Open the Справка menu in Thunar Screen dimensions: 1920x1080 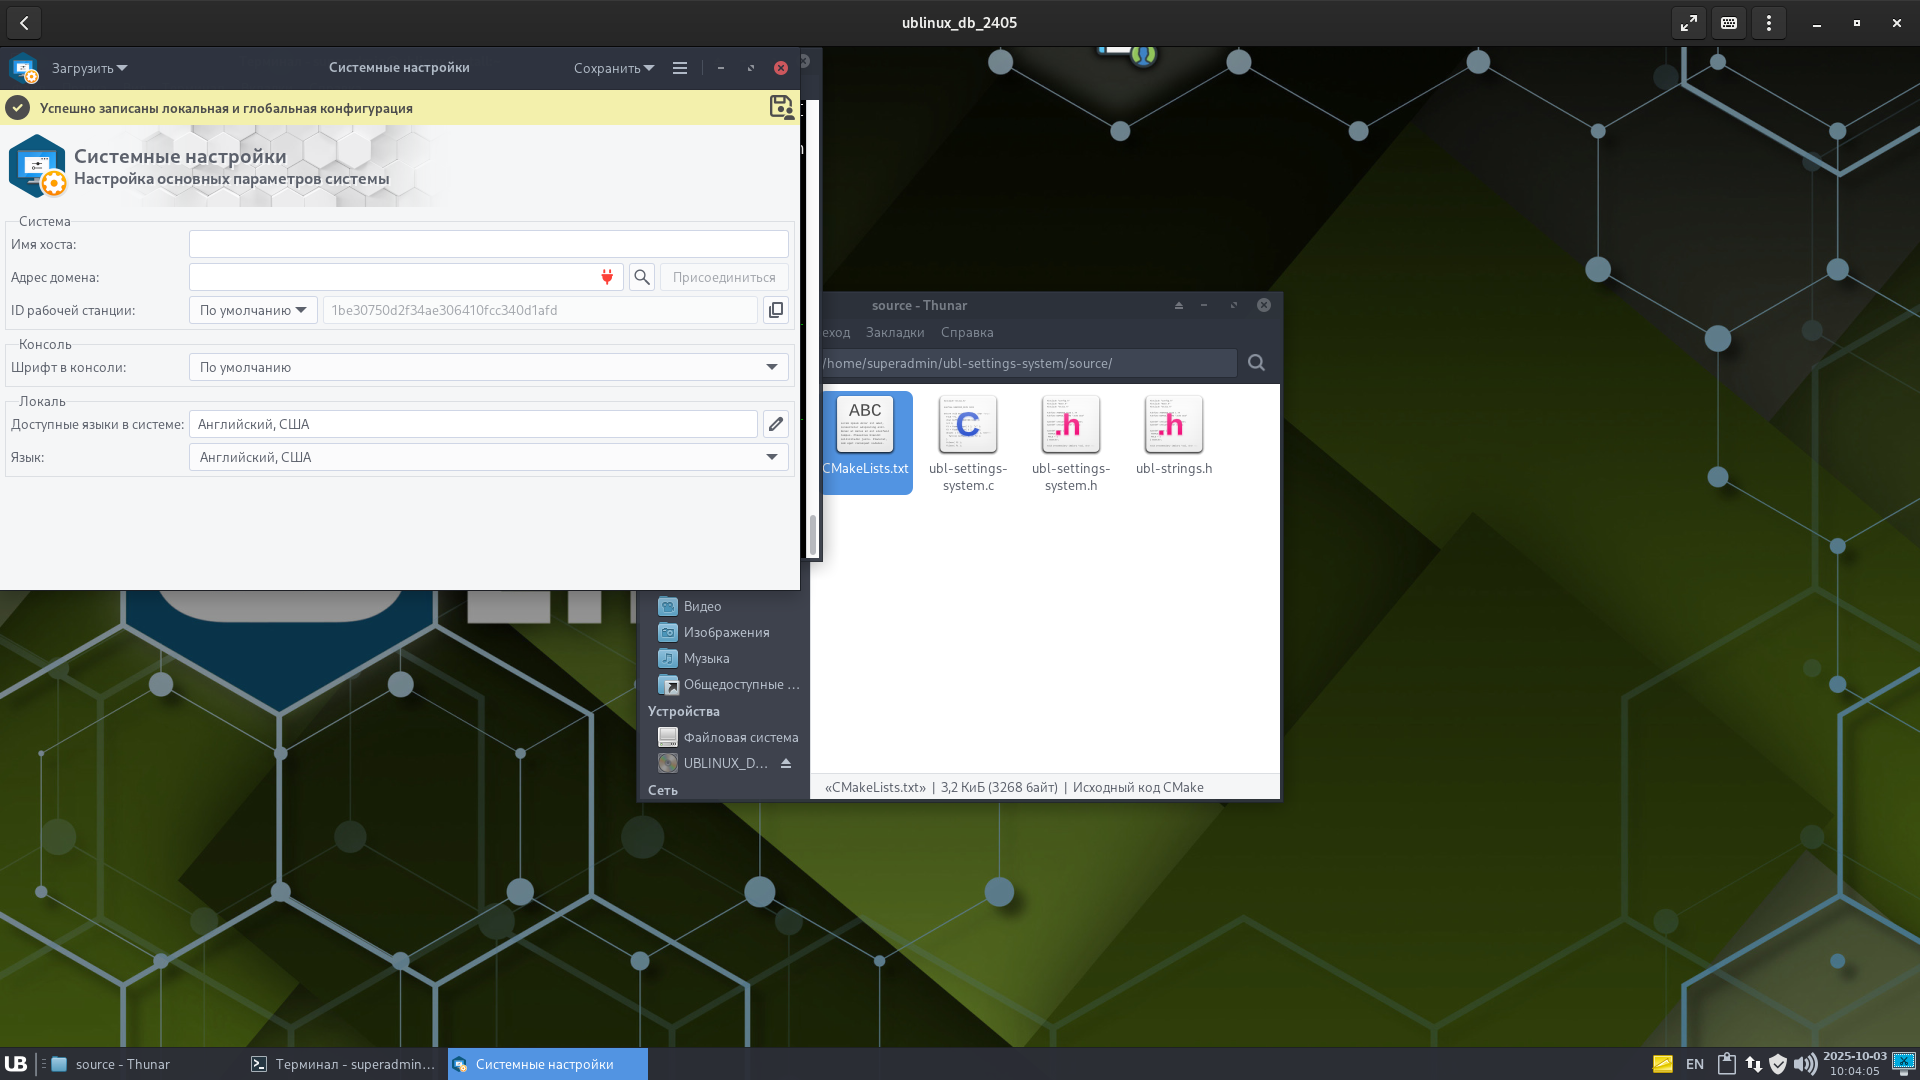pos(966,332)
